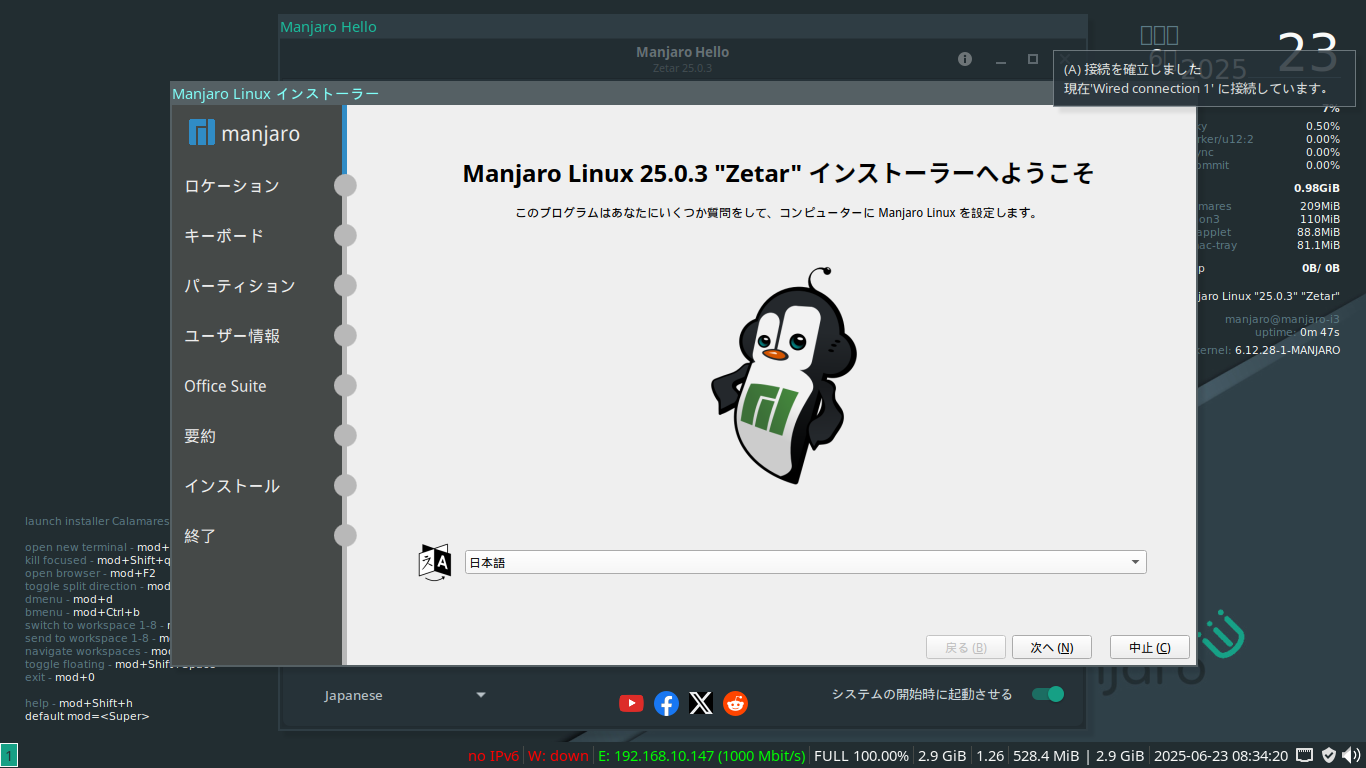Click the 1.26 load average status entry
This screenshot has height=768, width=1366.
click(x=990, y=756)
